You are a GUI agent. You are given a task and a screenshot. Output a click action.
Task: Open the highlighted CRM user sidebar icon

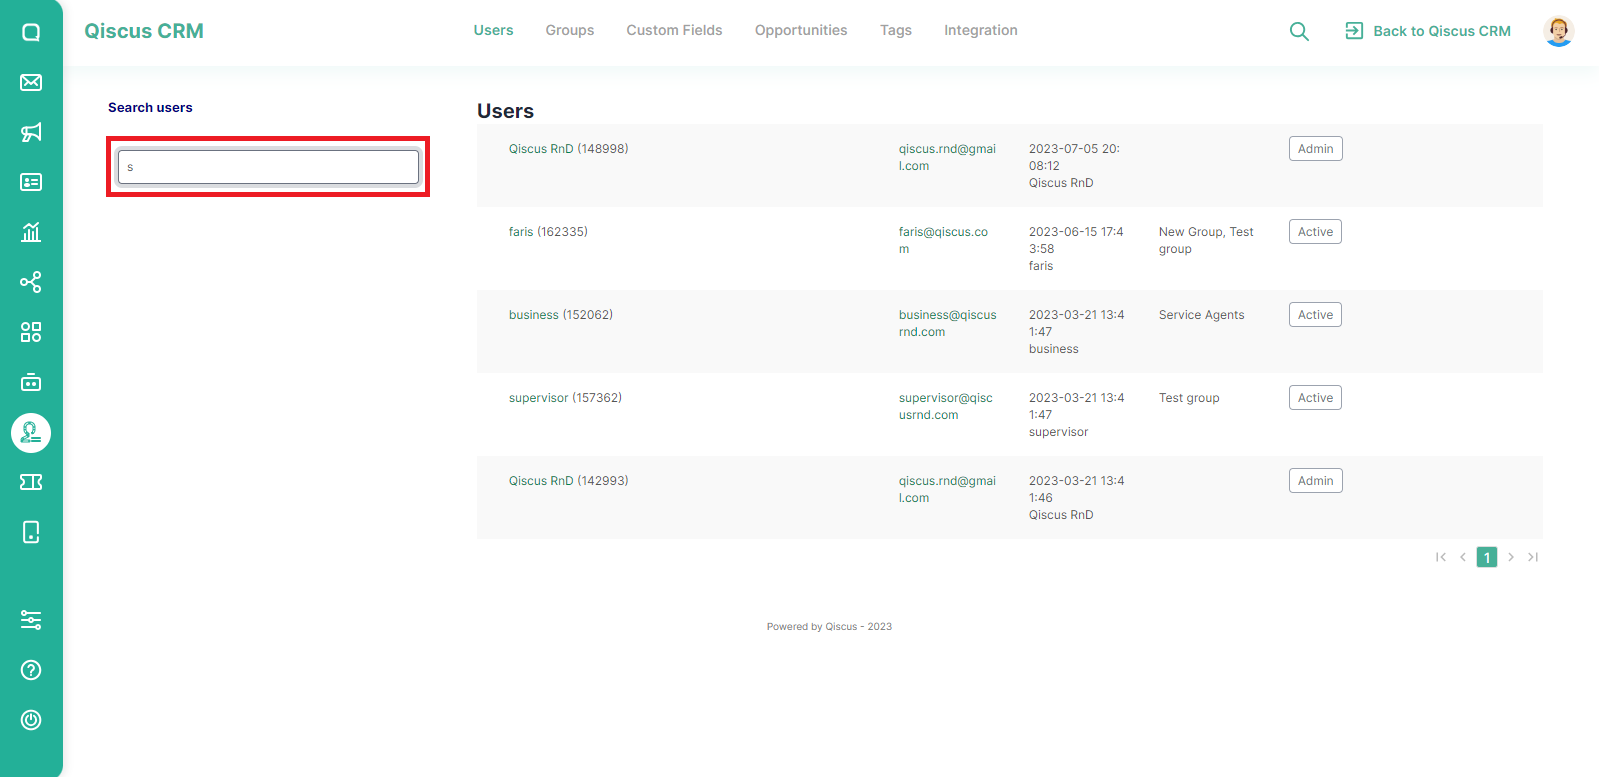tap(31, 432)
